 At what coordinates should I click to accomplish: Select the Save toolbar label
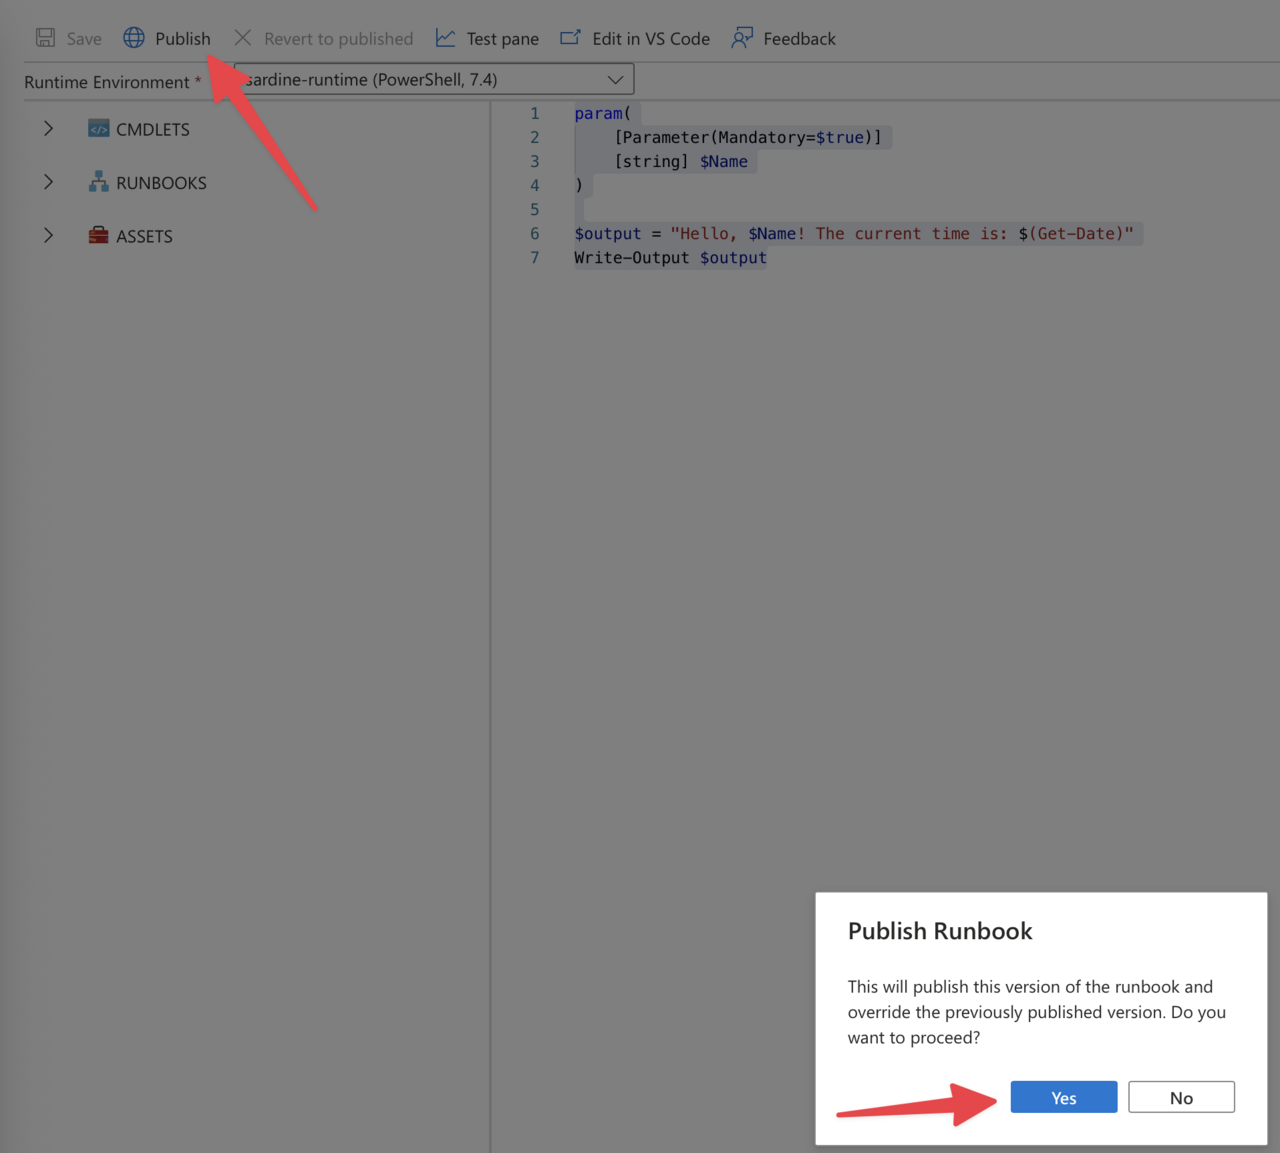coord(84,39)
